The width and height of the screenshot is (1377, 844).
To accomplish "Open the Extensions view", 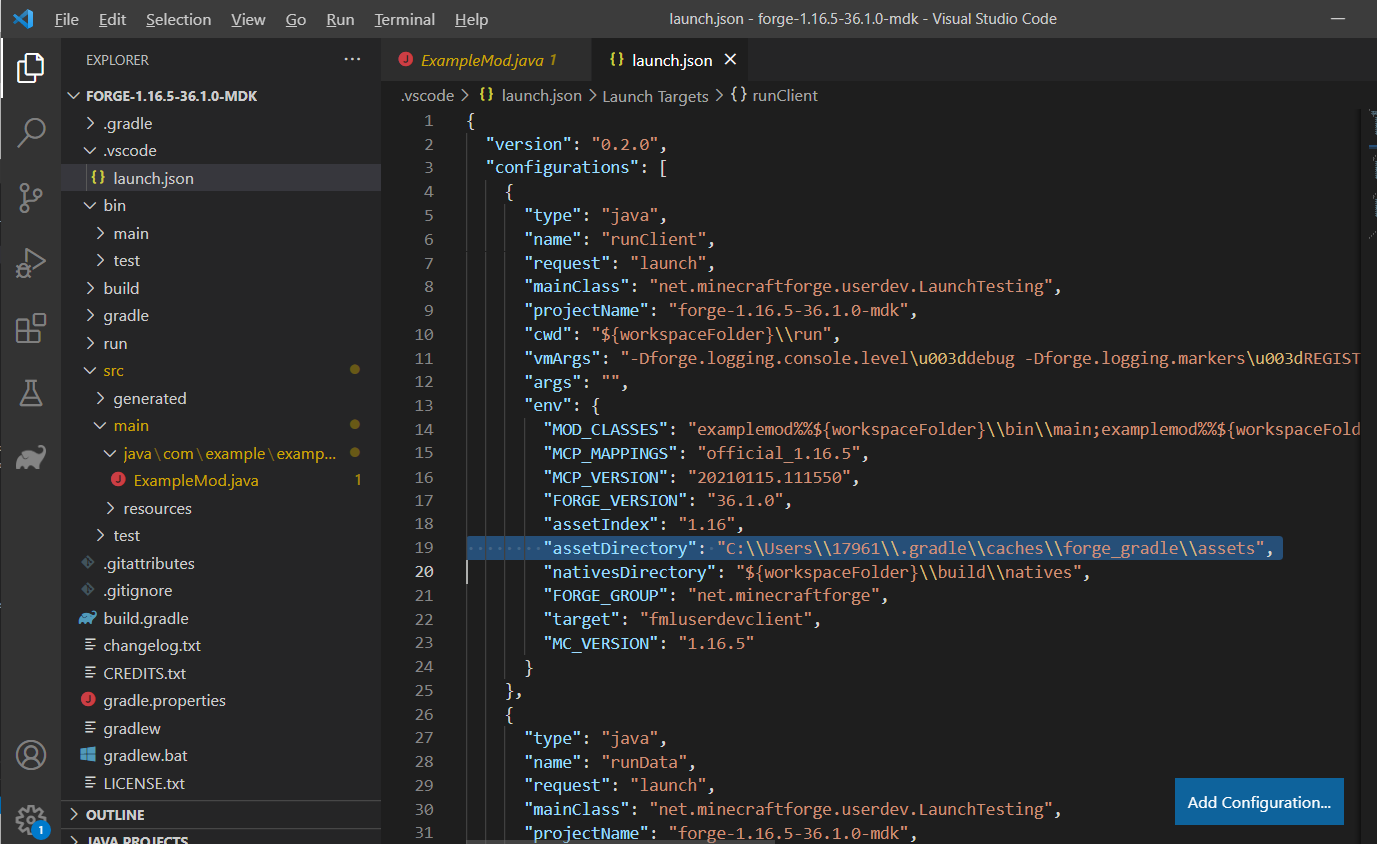I will tap(30, 328).
